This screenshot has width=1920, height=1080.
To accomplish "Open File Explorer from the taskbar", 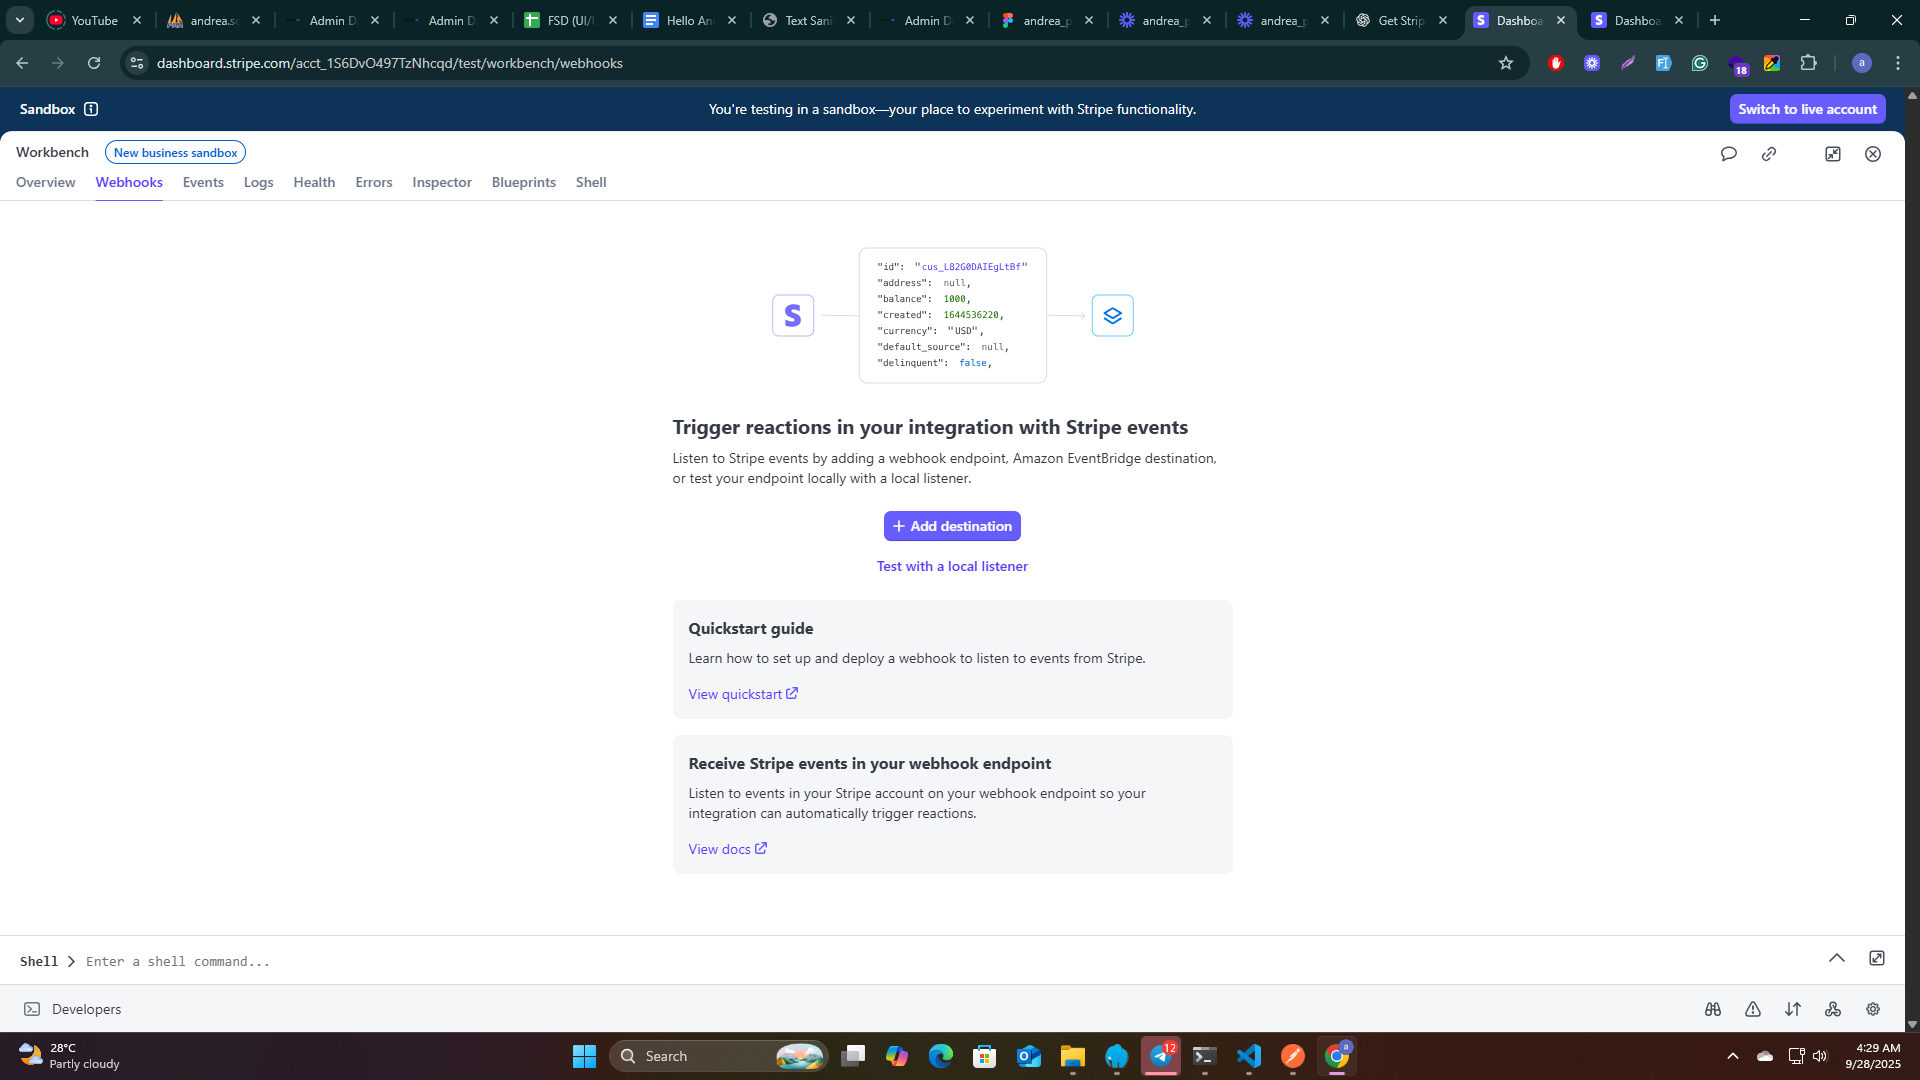I will click(1073, 1056).
